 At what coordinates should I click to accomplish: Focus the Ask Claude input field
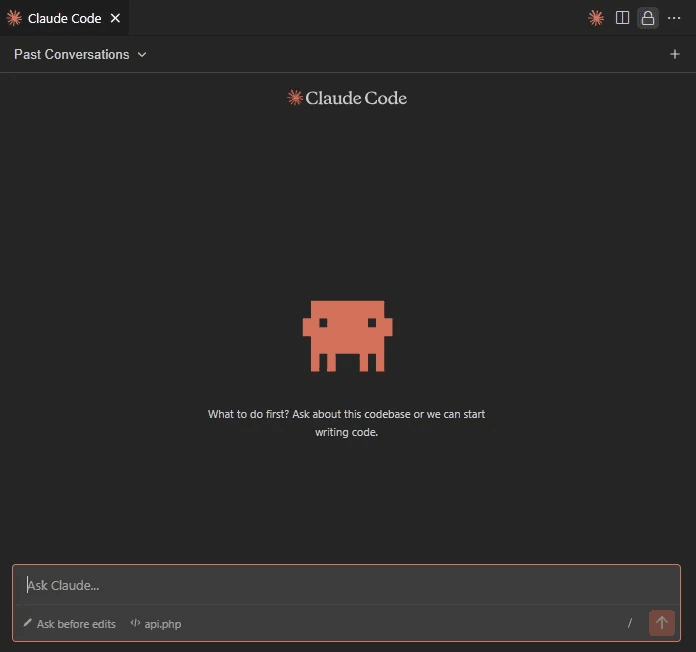(x=346, y=585)
